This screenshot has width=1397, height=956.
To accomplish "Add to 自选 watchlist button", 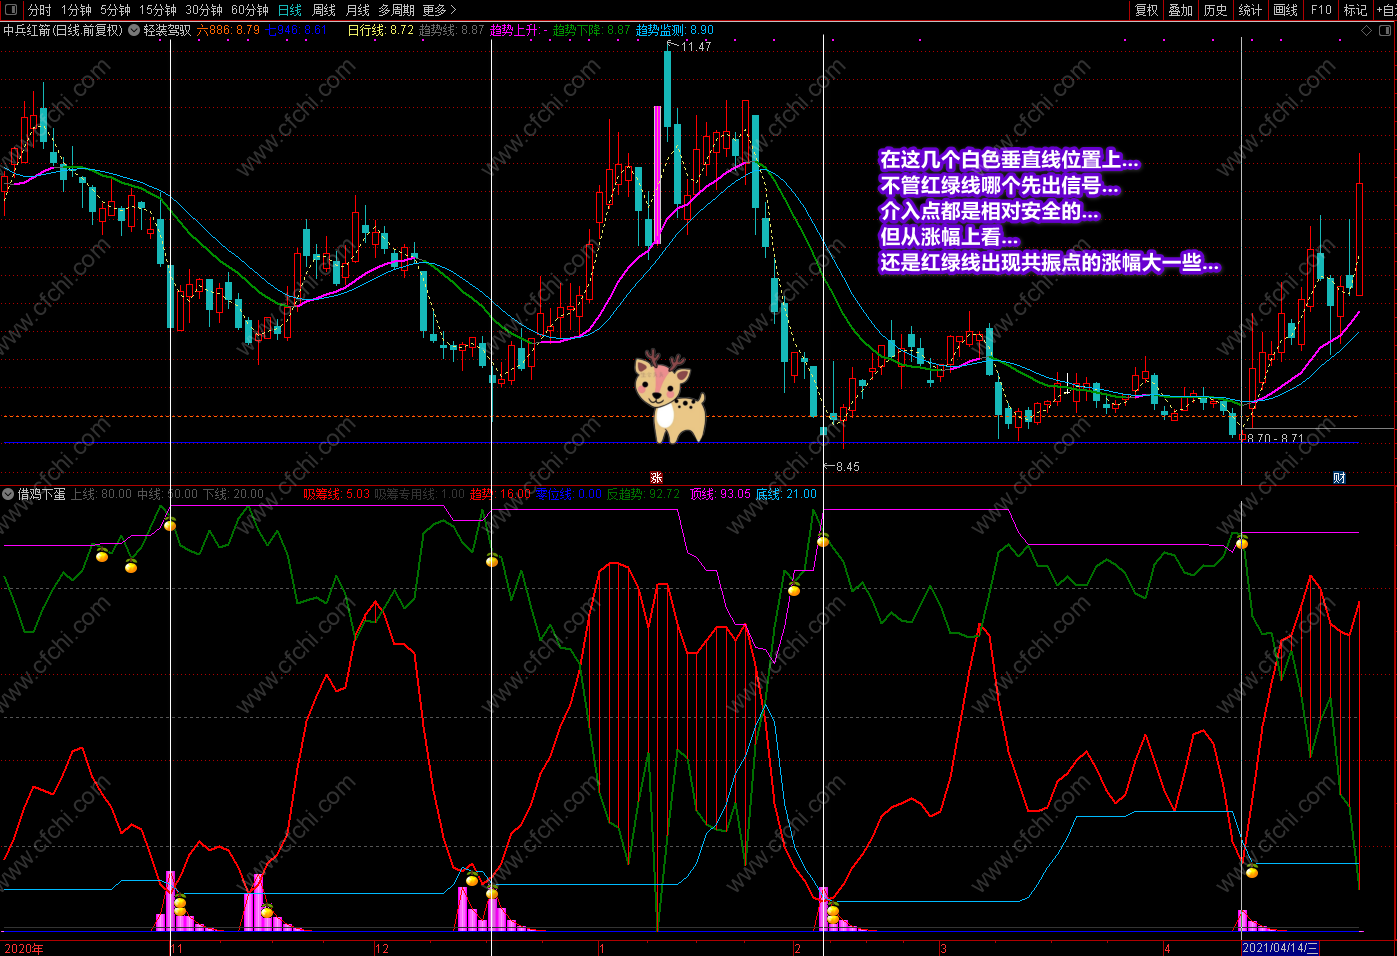I will 1386,10.
